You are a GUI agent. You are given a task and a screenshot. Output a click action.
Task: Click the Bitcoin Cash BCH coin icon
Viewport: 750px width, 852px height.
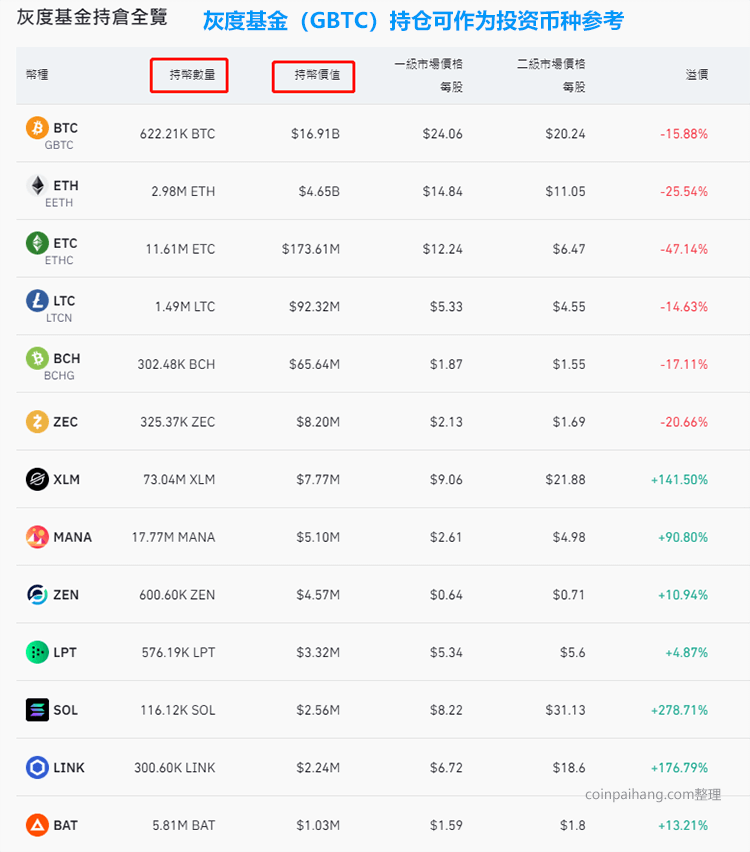(37, 358)
